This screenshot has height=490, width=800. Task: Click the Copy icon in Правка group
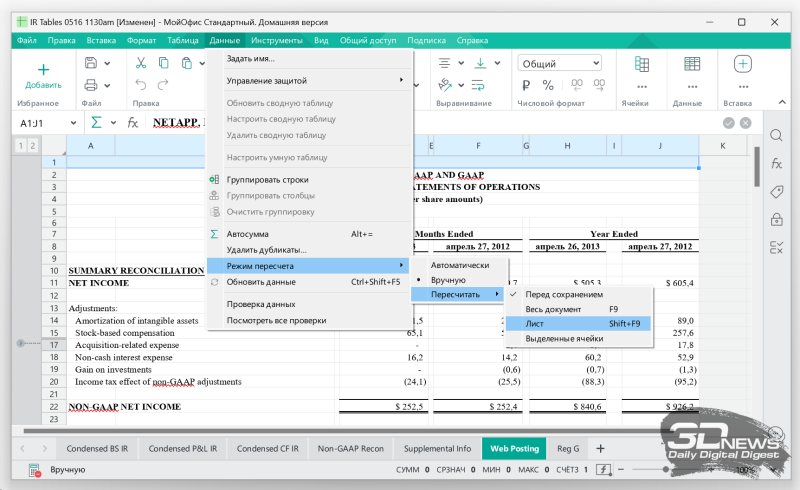163,63
